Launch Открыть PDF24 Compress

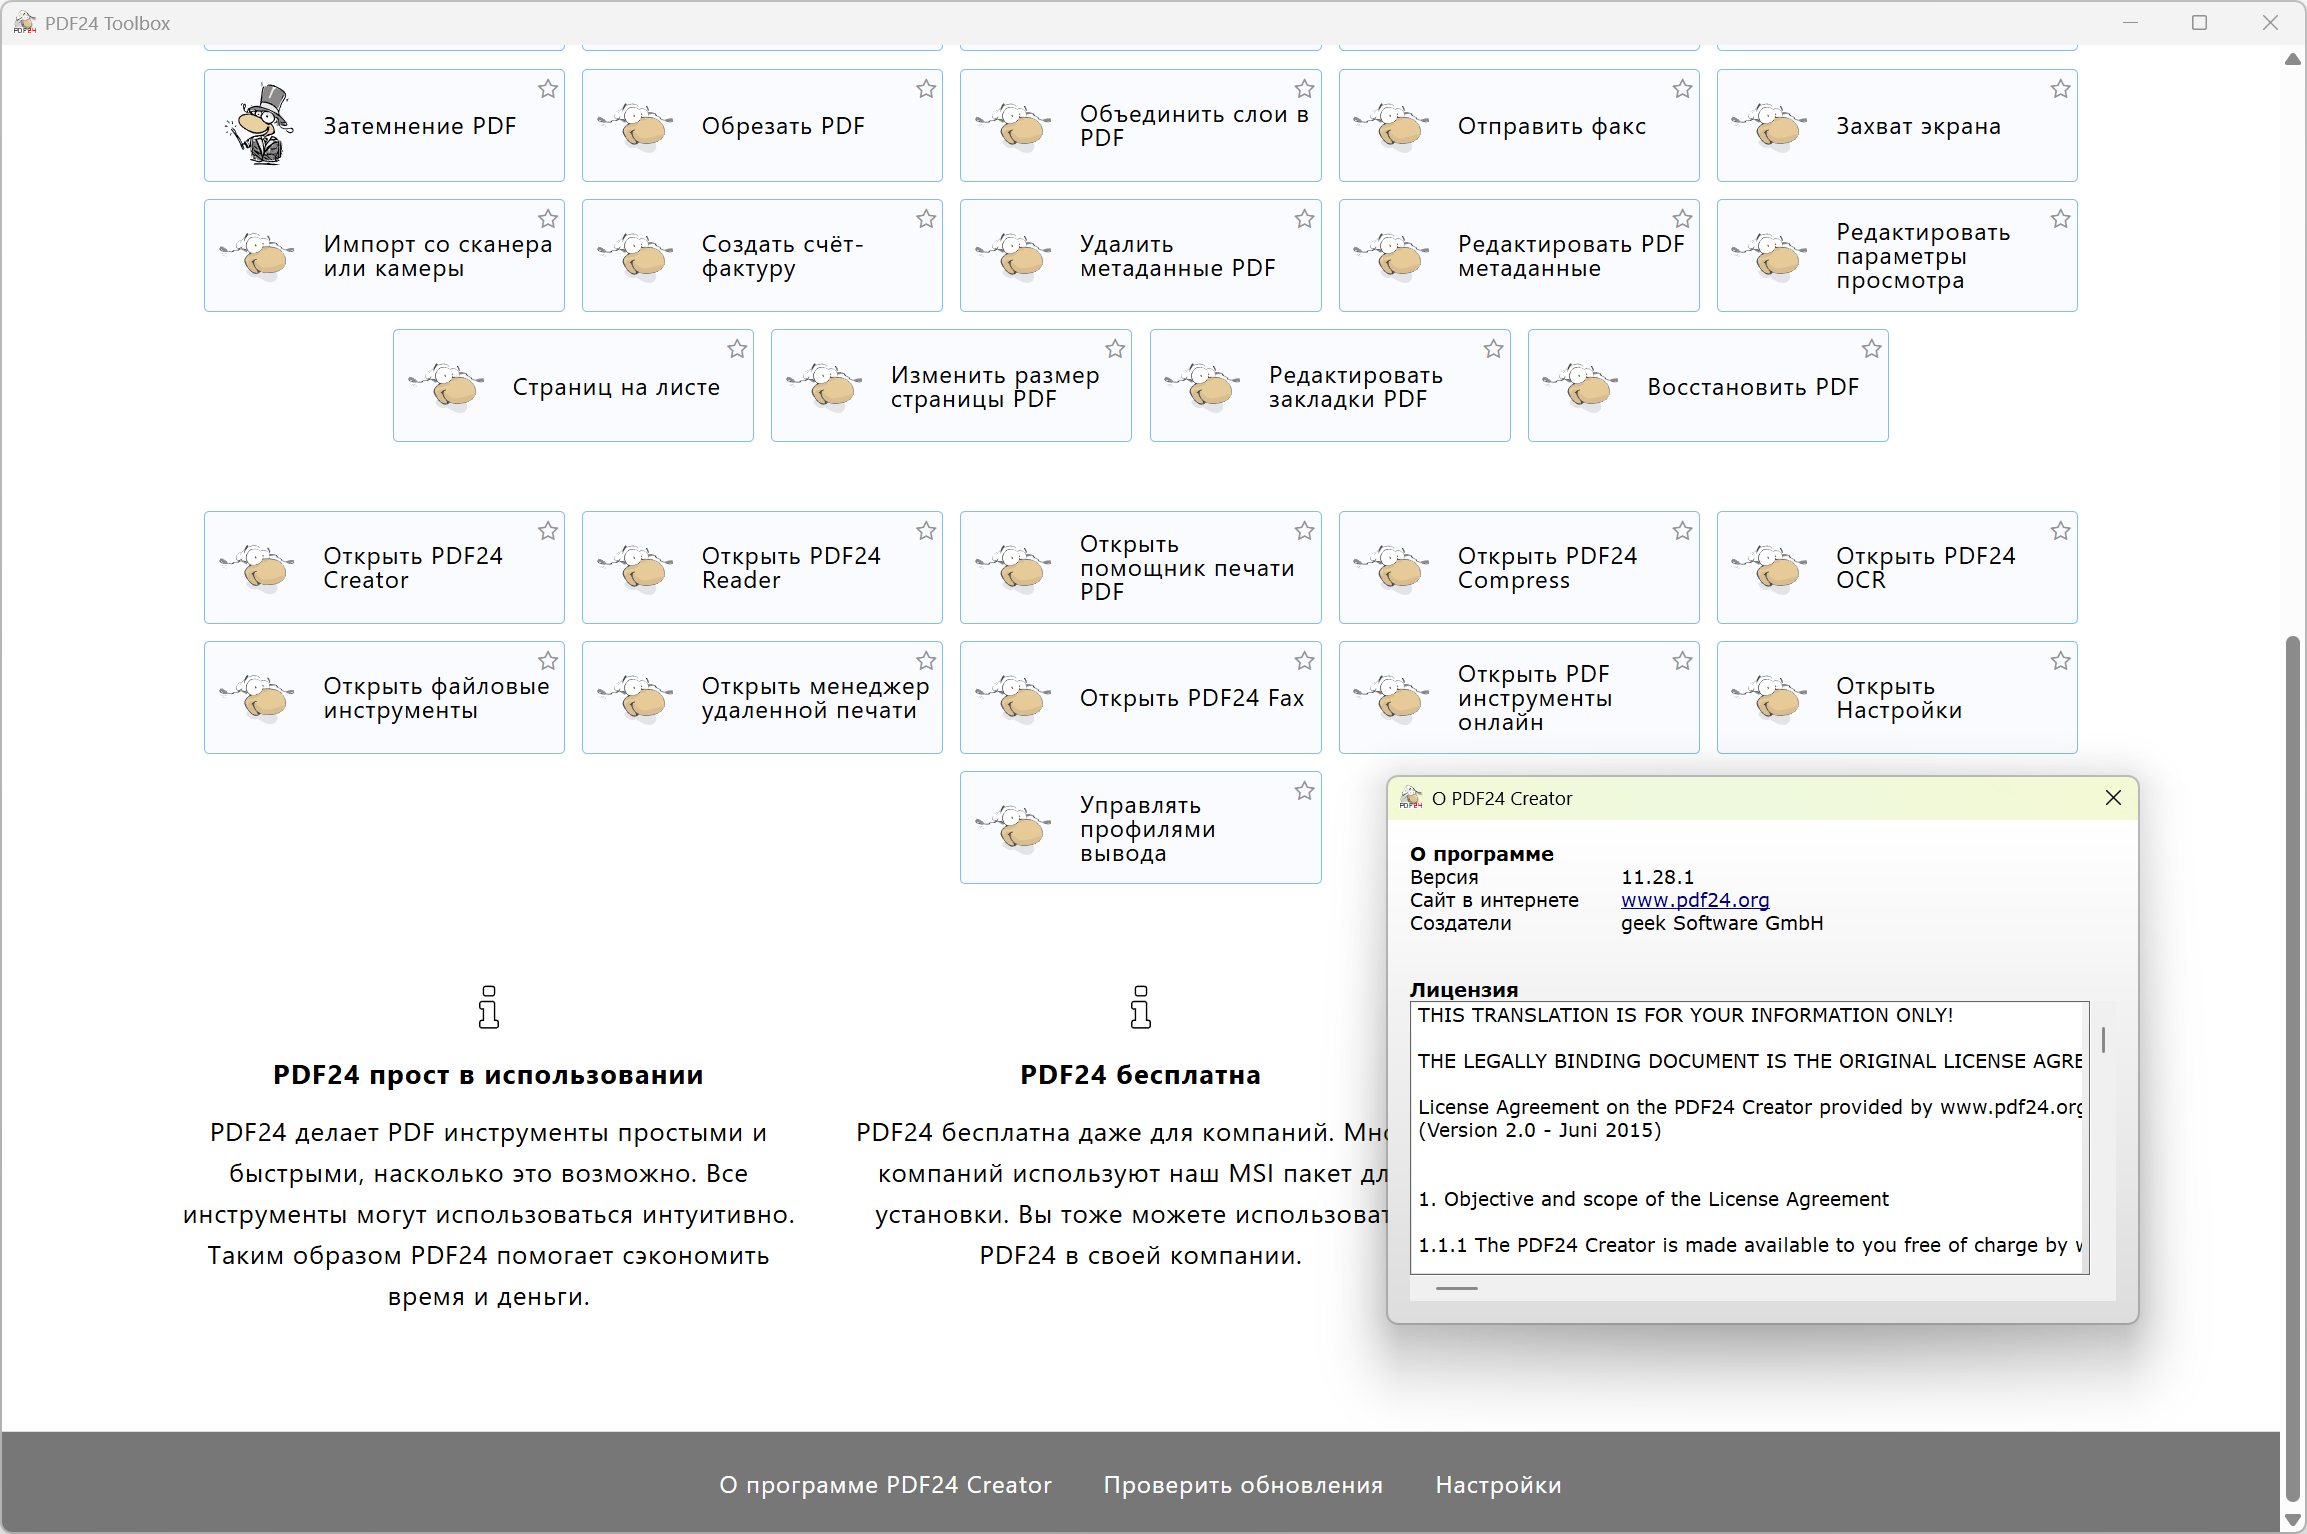pos(1519,568)
